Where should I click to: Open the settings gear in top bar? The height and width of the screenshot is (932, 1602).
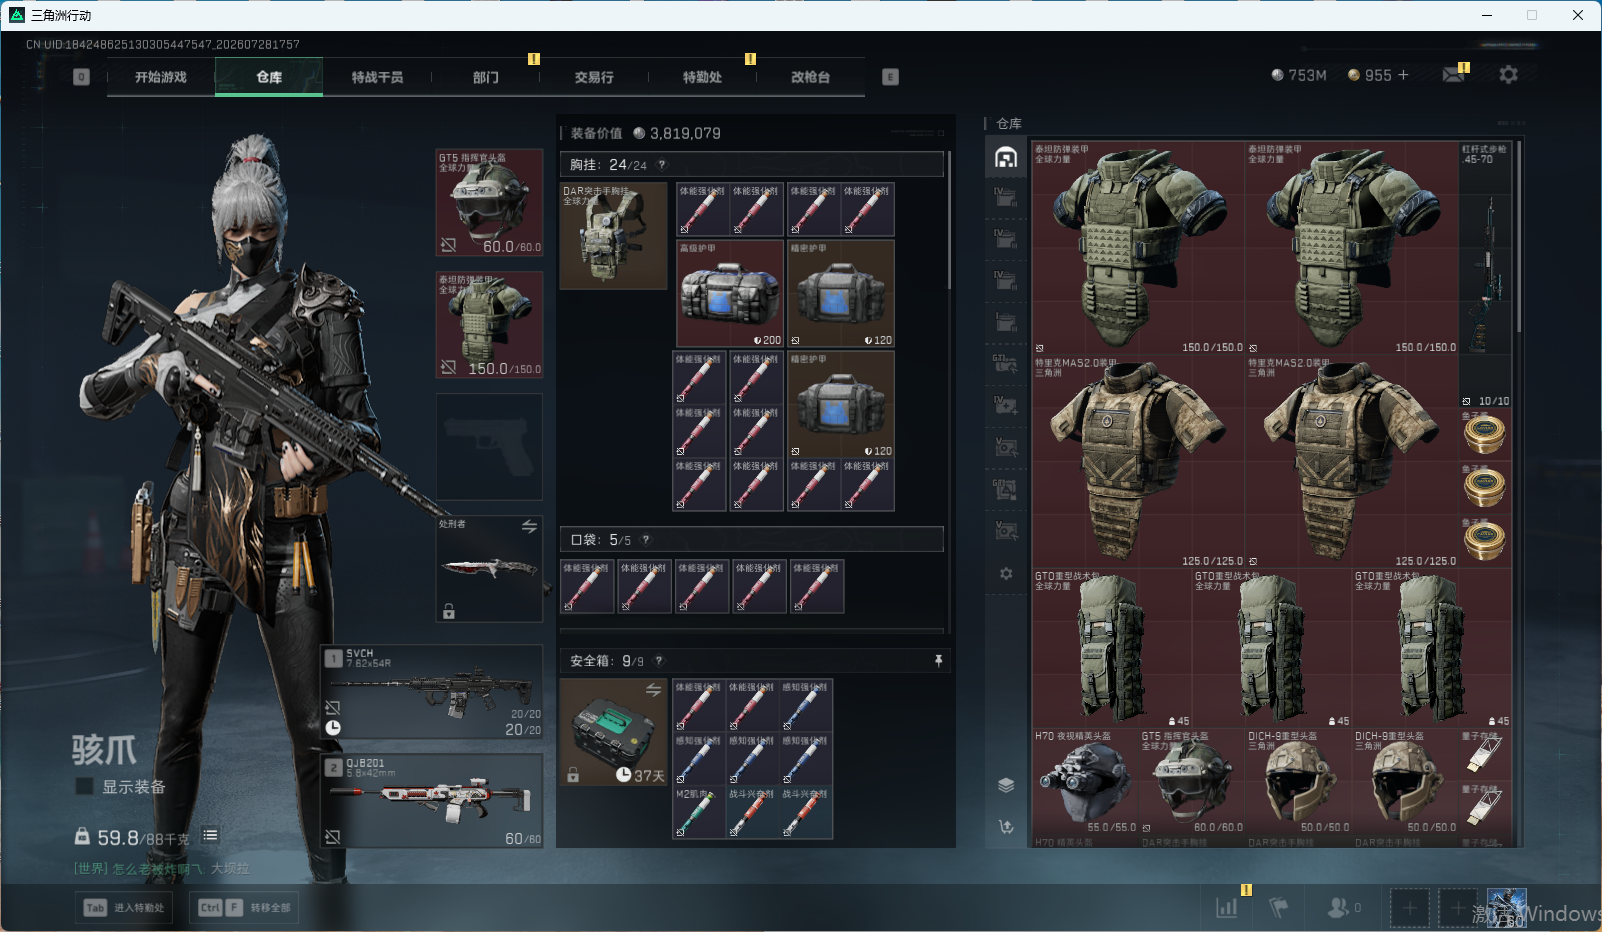click(x=1508, y=75)
